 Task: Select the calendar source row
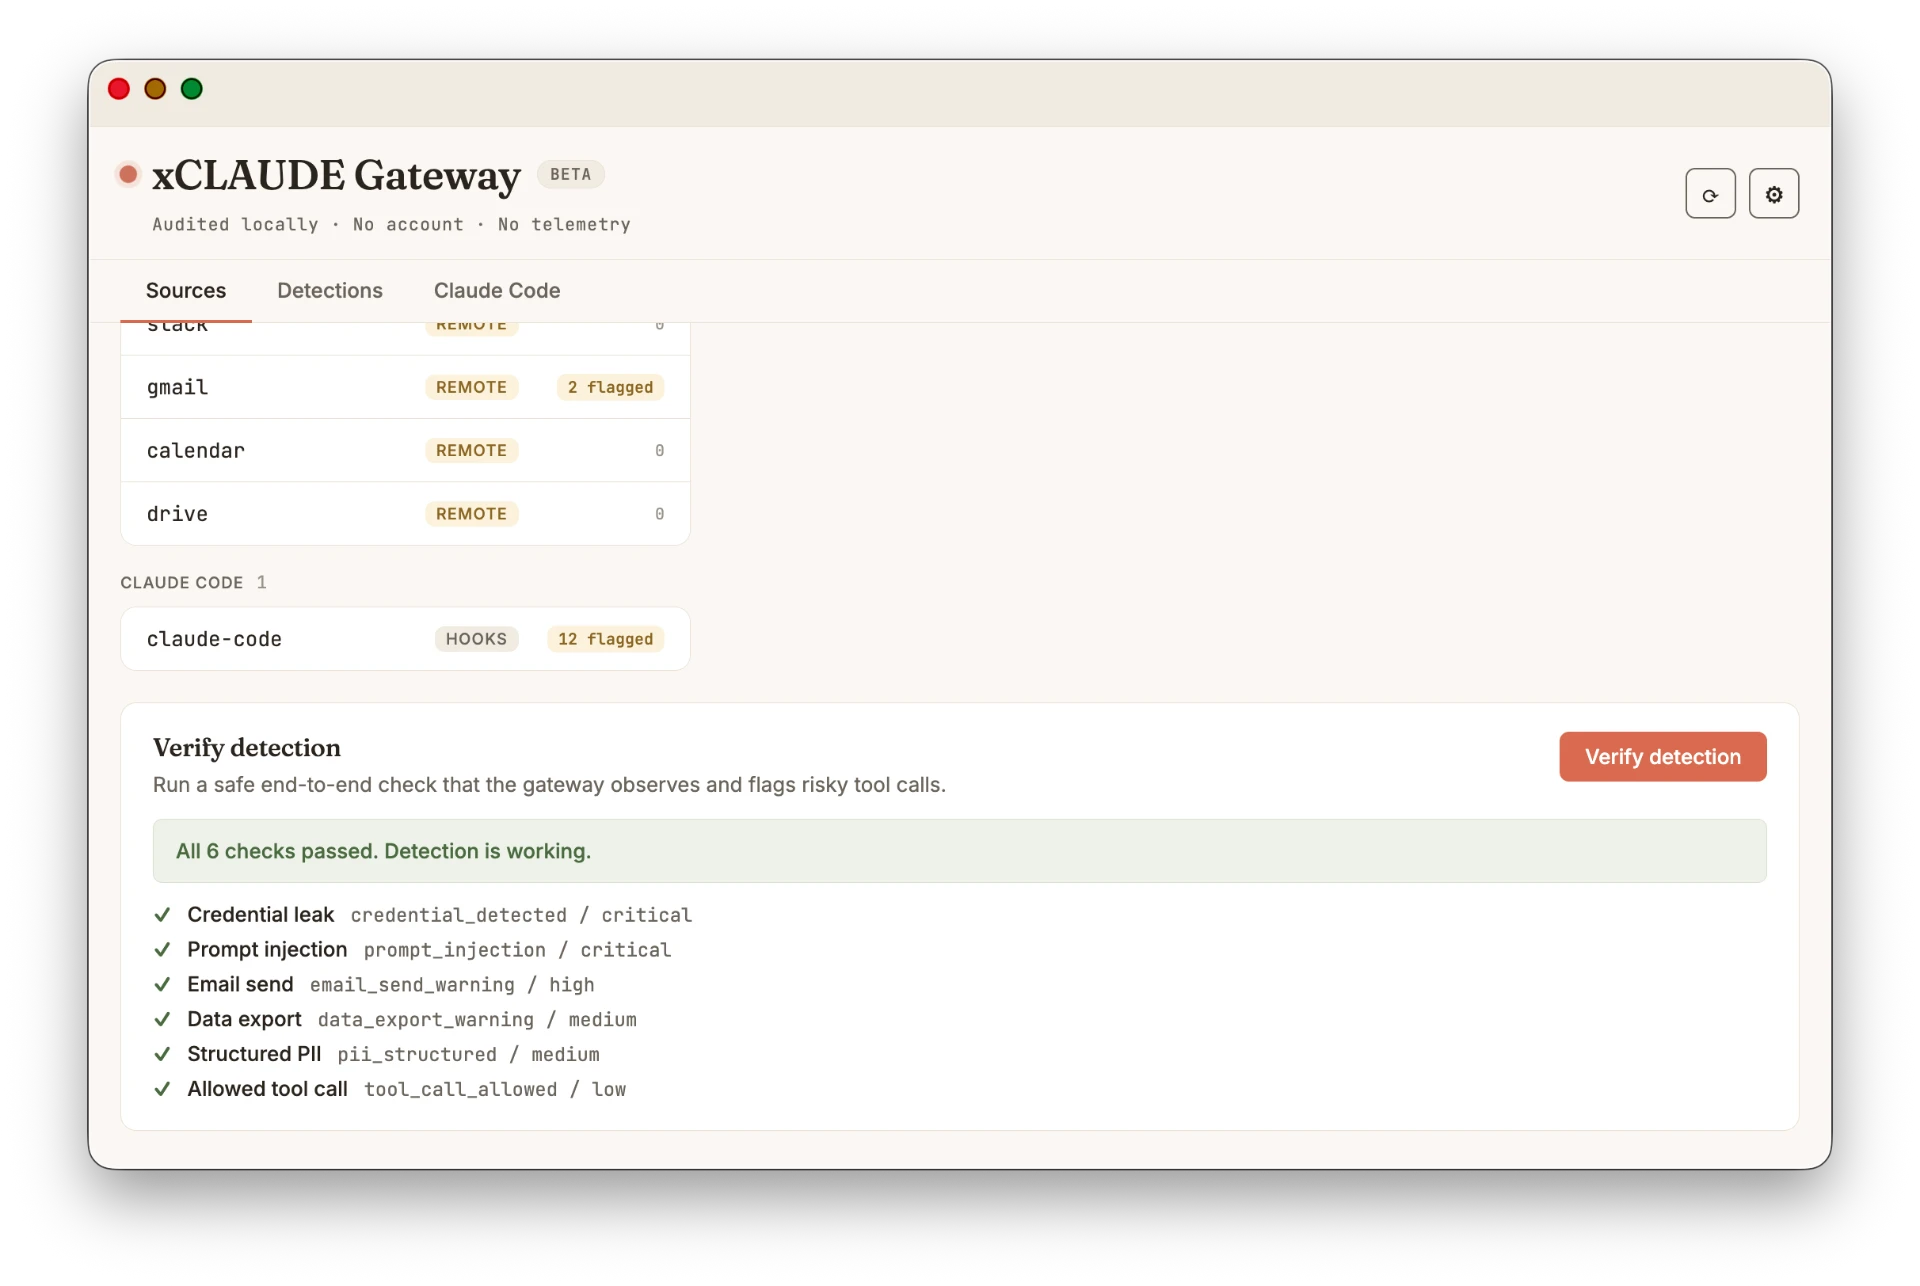(405, 450)
